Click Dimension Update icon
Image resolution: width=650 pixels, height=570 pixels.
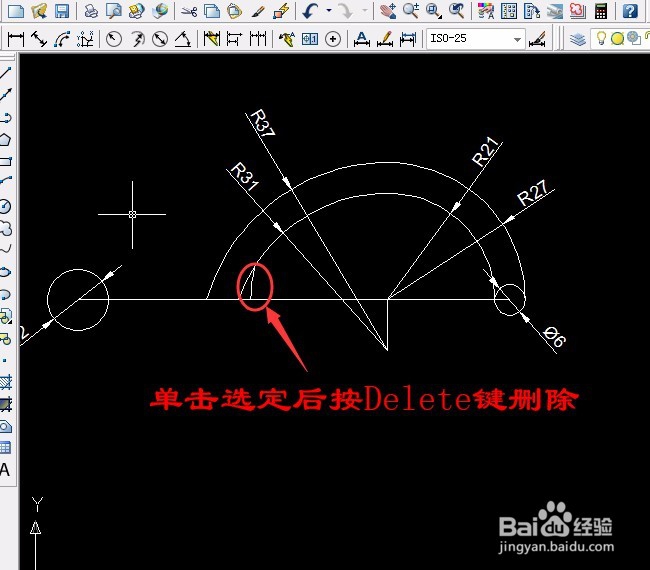[408, 39]
